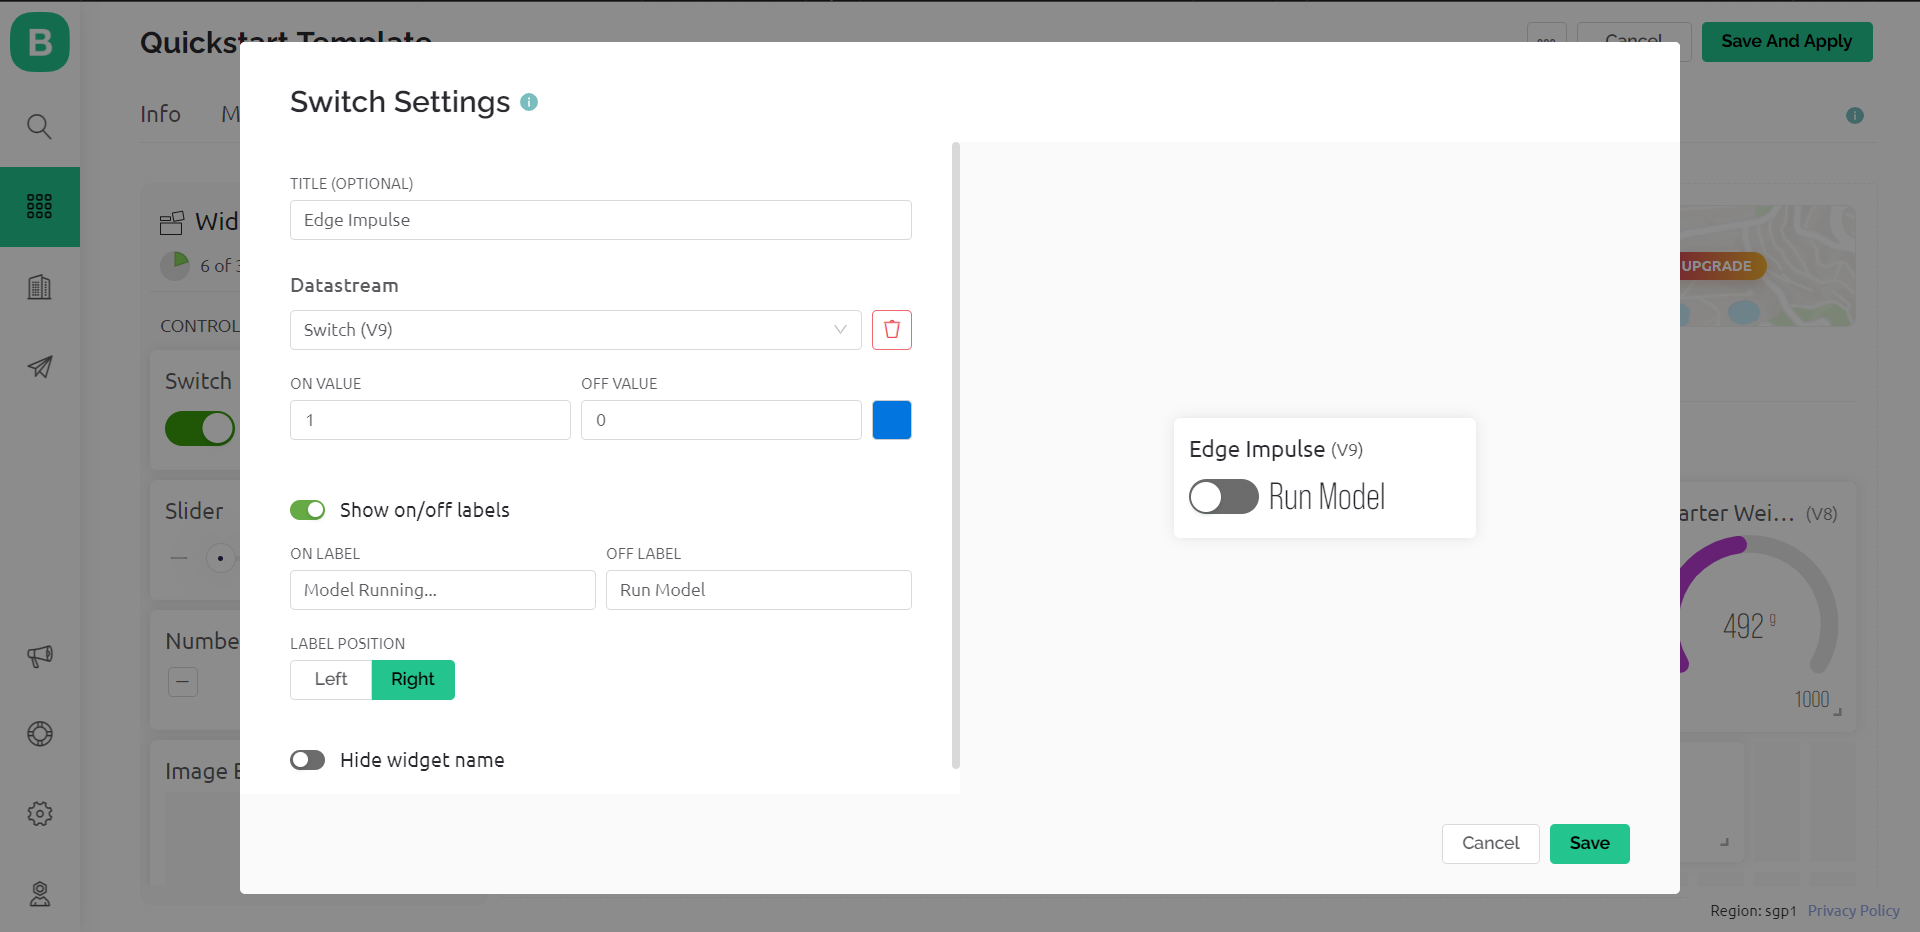Open the Switch (V9) datastream dropdown
The height and width of the screenshot is (932, 1920).
(x=576, y=330)
